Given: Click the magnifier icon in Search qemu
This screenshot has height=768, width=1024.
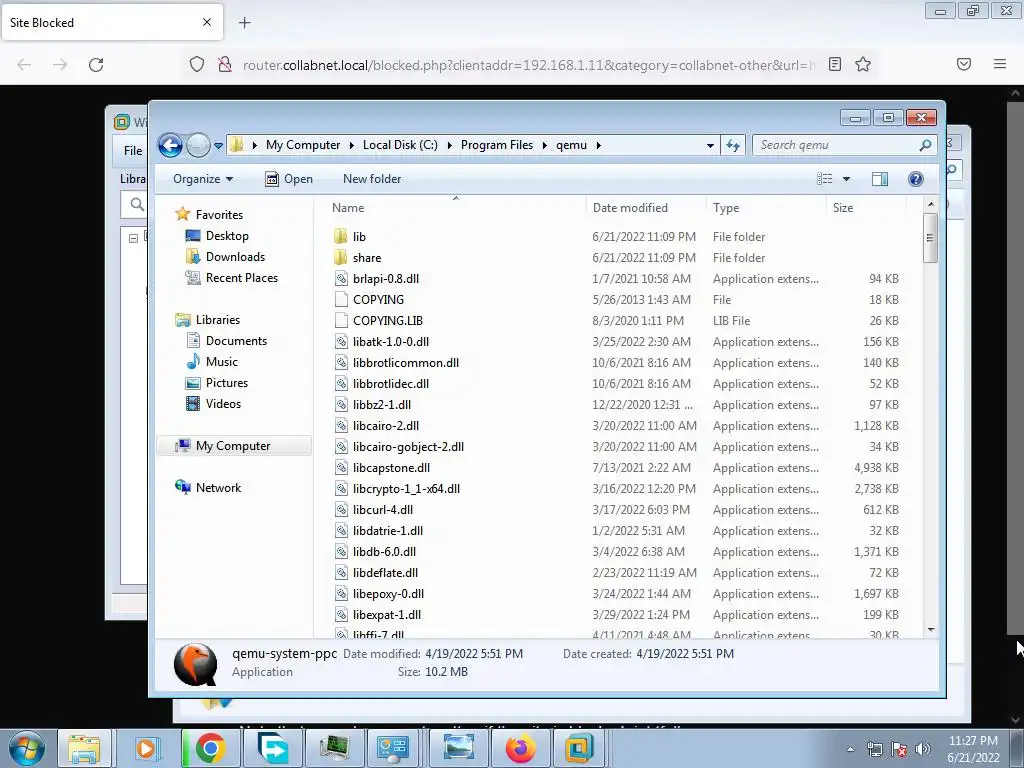Looking at the screenshot, I should pos(925,145).
